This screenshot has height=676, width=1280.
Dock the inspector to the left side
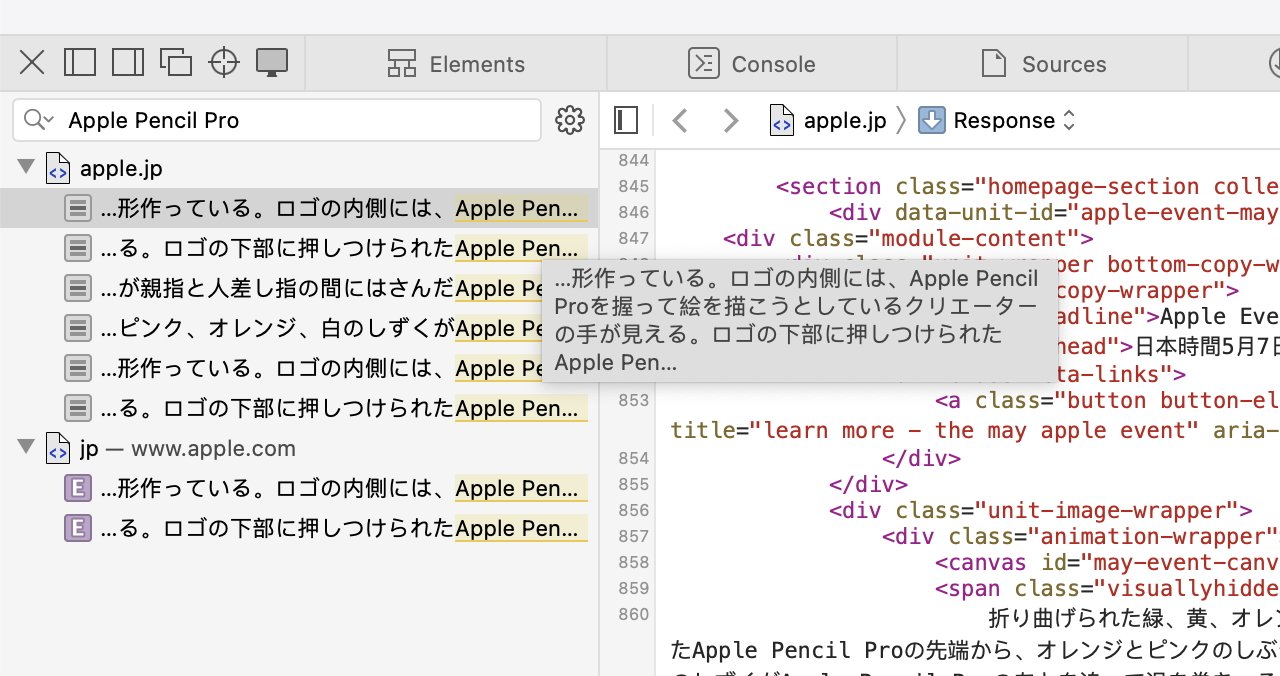(80, 62)
